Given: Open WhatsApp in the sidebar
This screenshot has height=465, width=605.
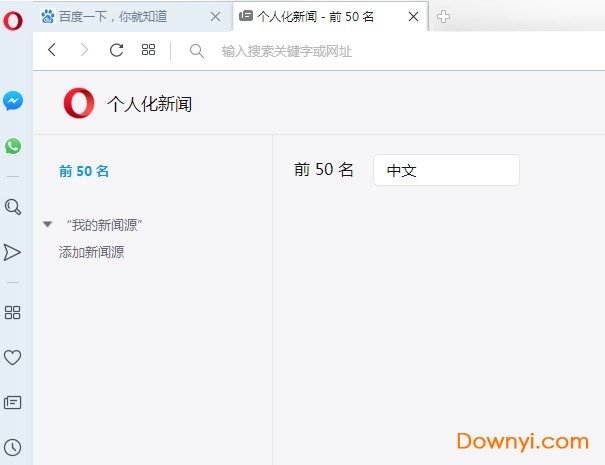Looking at the screenshot, I should coord(13,146).
